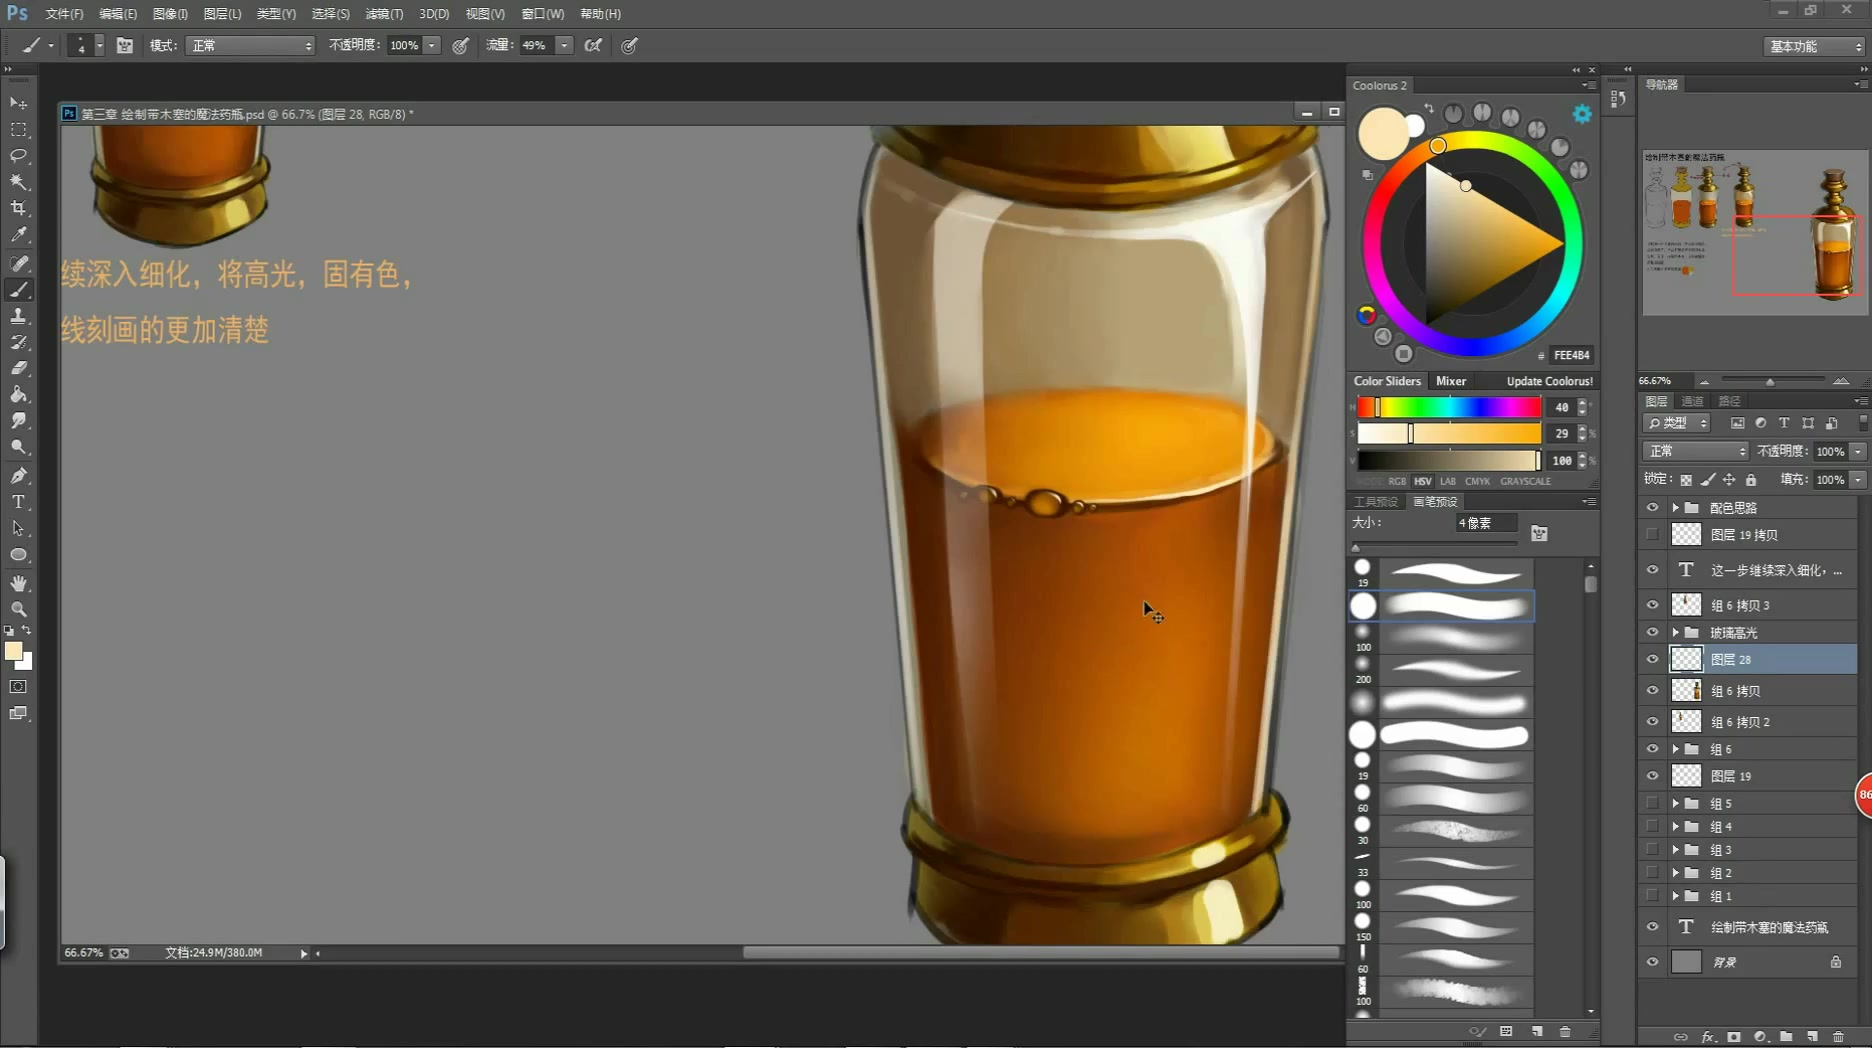This screenshot has height=1048, width=1872.
Task: Expand the 组 6 group
Action: 1675,749
